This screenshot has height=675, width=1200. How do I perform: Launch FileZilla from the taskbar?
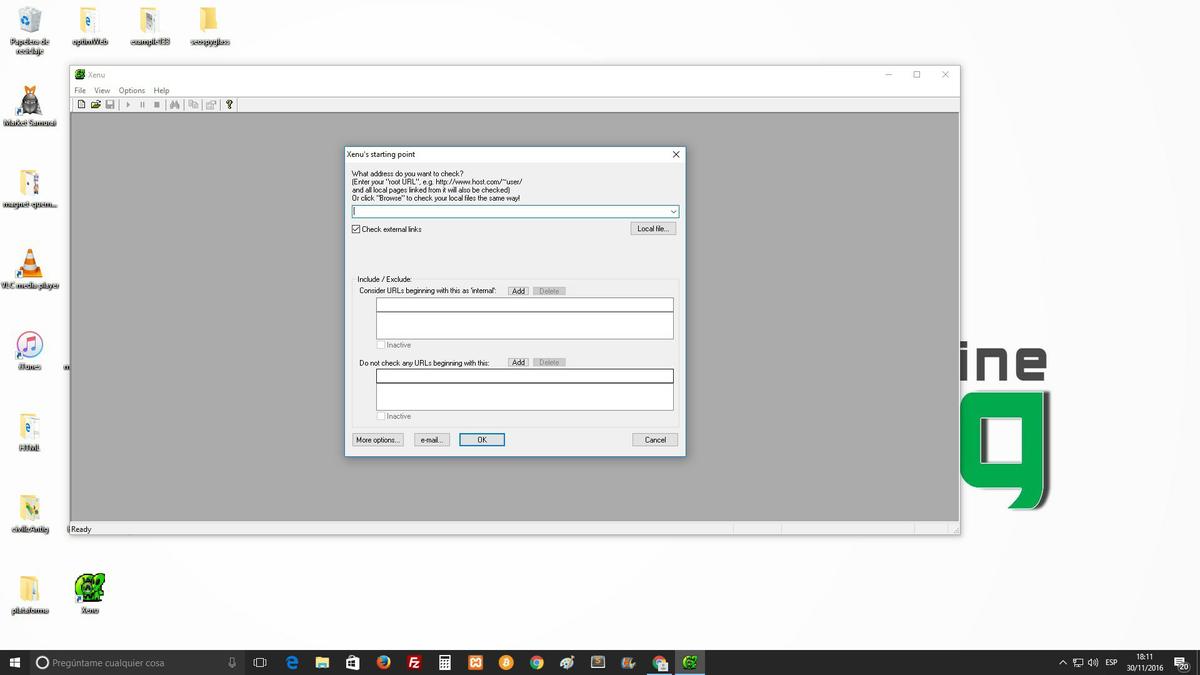click(x=414, y=662)
